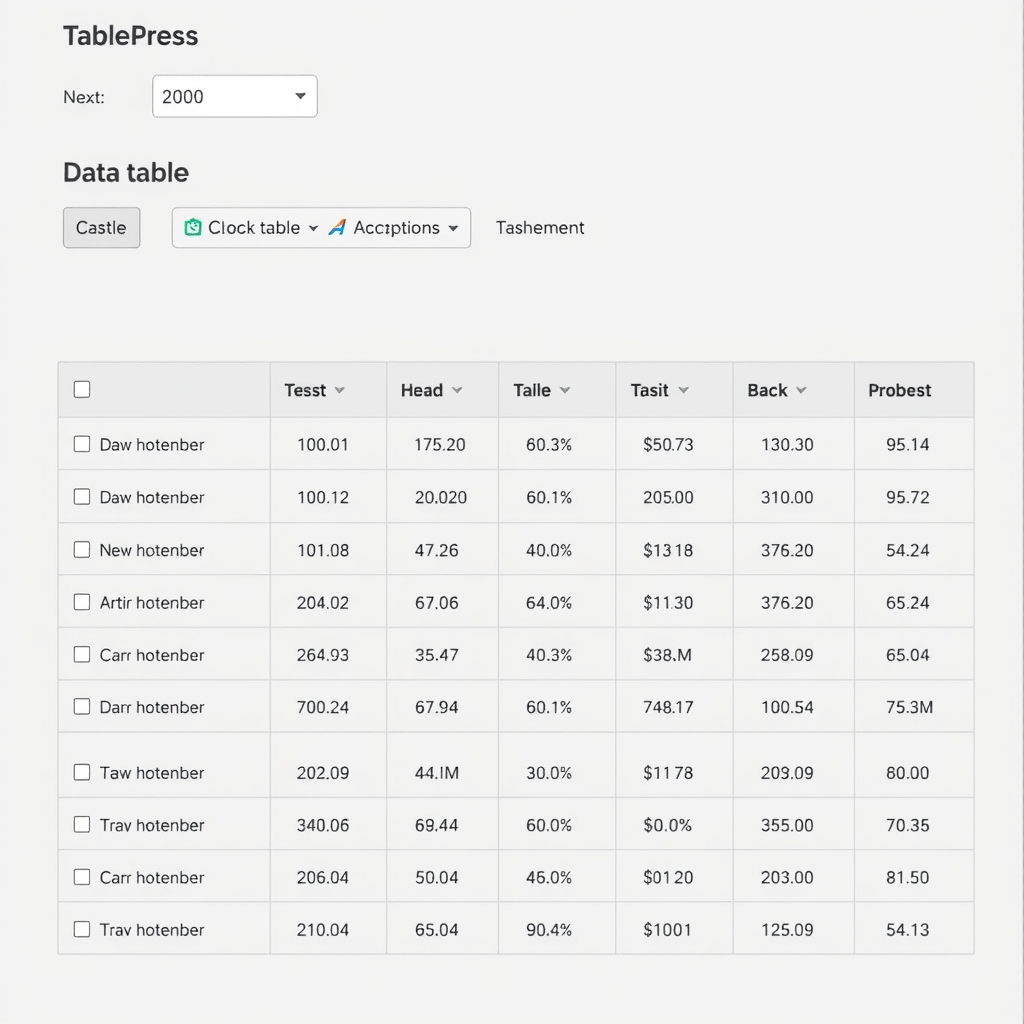Expand the Clock table dropdown

tap(313, 228)
